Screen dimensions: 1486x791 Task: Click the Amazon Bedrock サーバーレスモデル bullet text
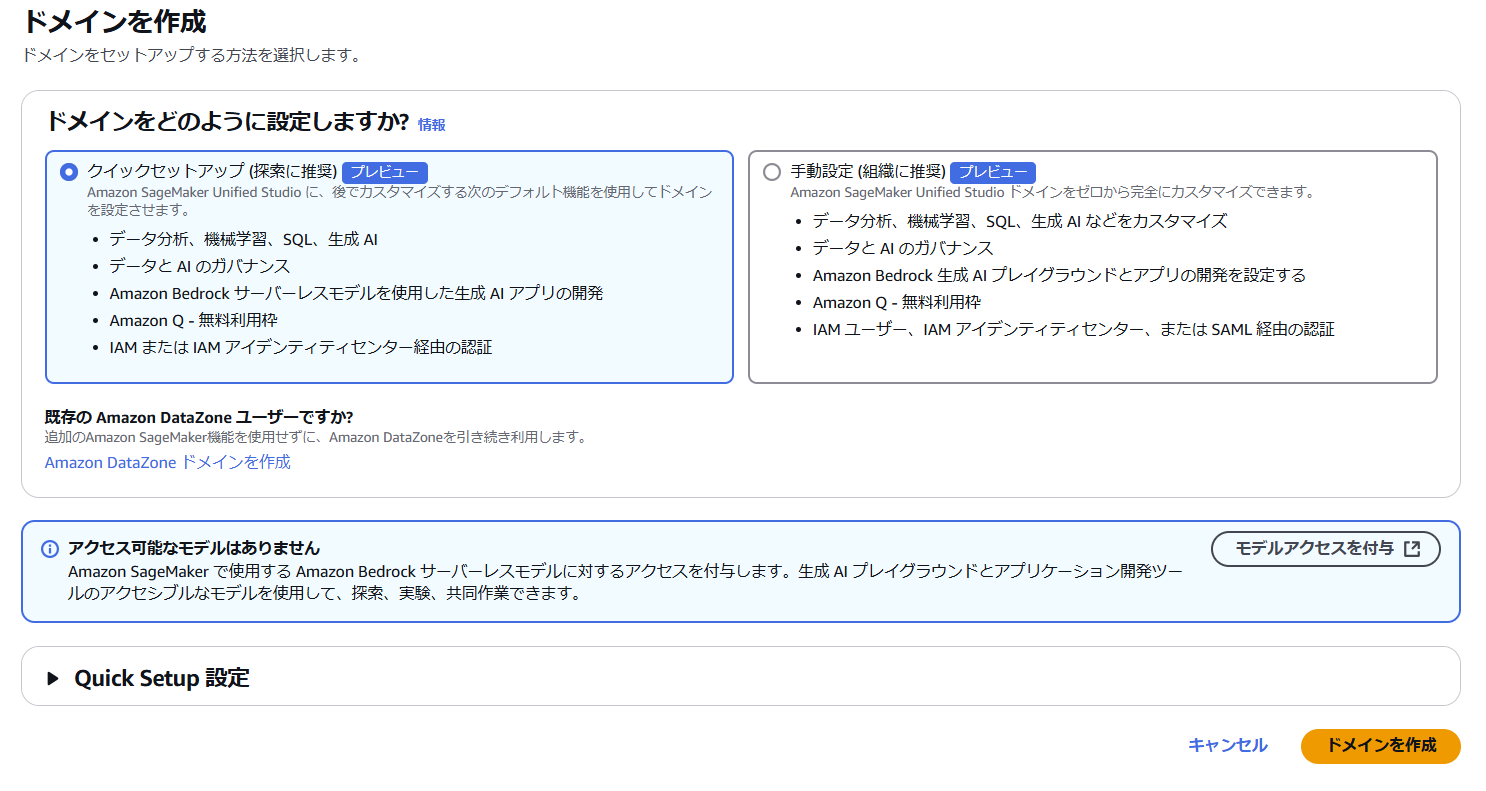click(357, 293)
